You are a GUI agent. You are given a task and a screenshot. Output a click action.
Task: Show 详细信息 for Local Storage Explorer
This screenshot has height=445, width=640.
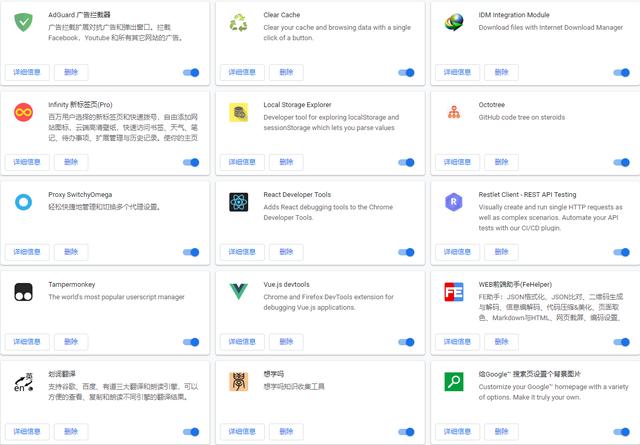[242, 162]
